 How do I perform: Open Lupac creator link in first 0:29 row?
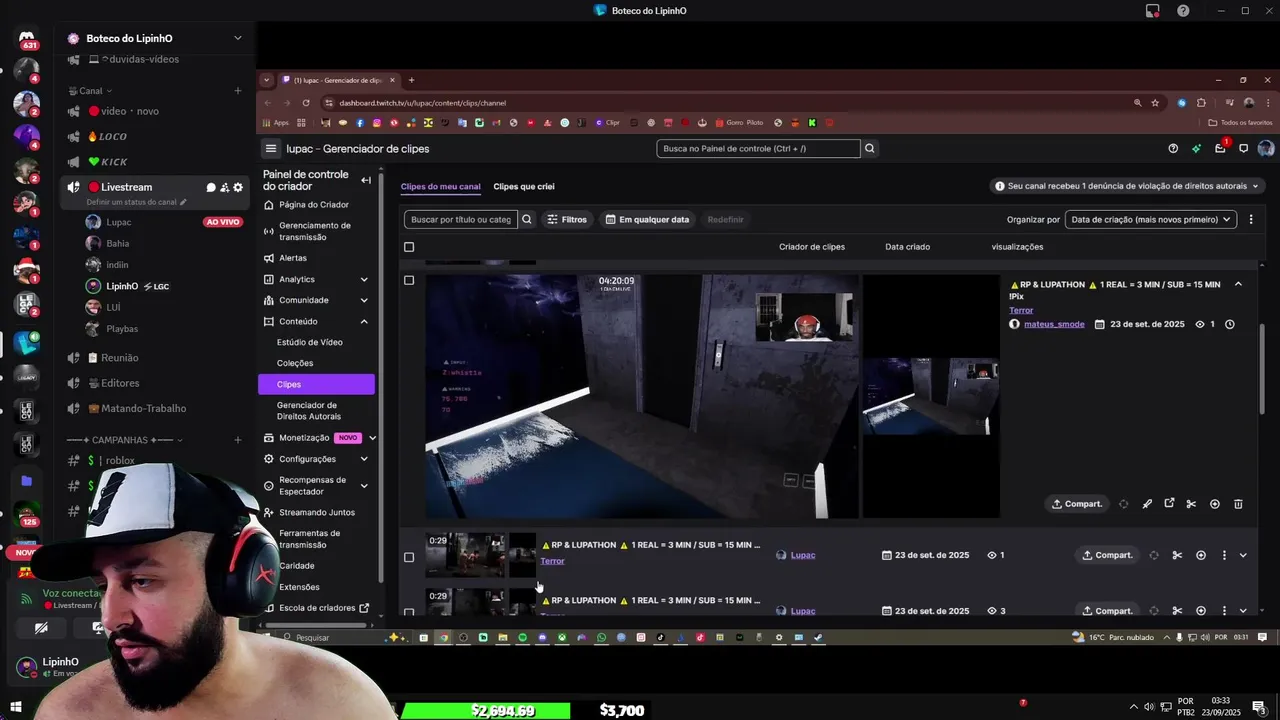(803, 555)
